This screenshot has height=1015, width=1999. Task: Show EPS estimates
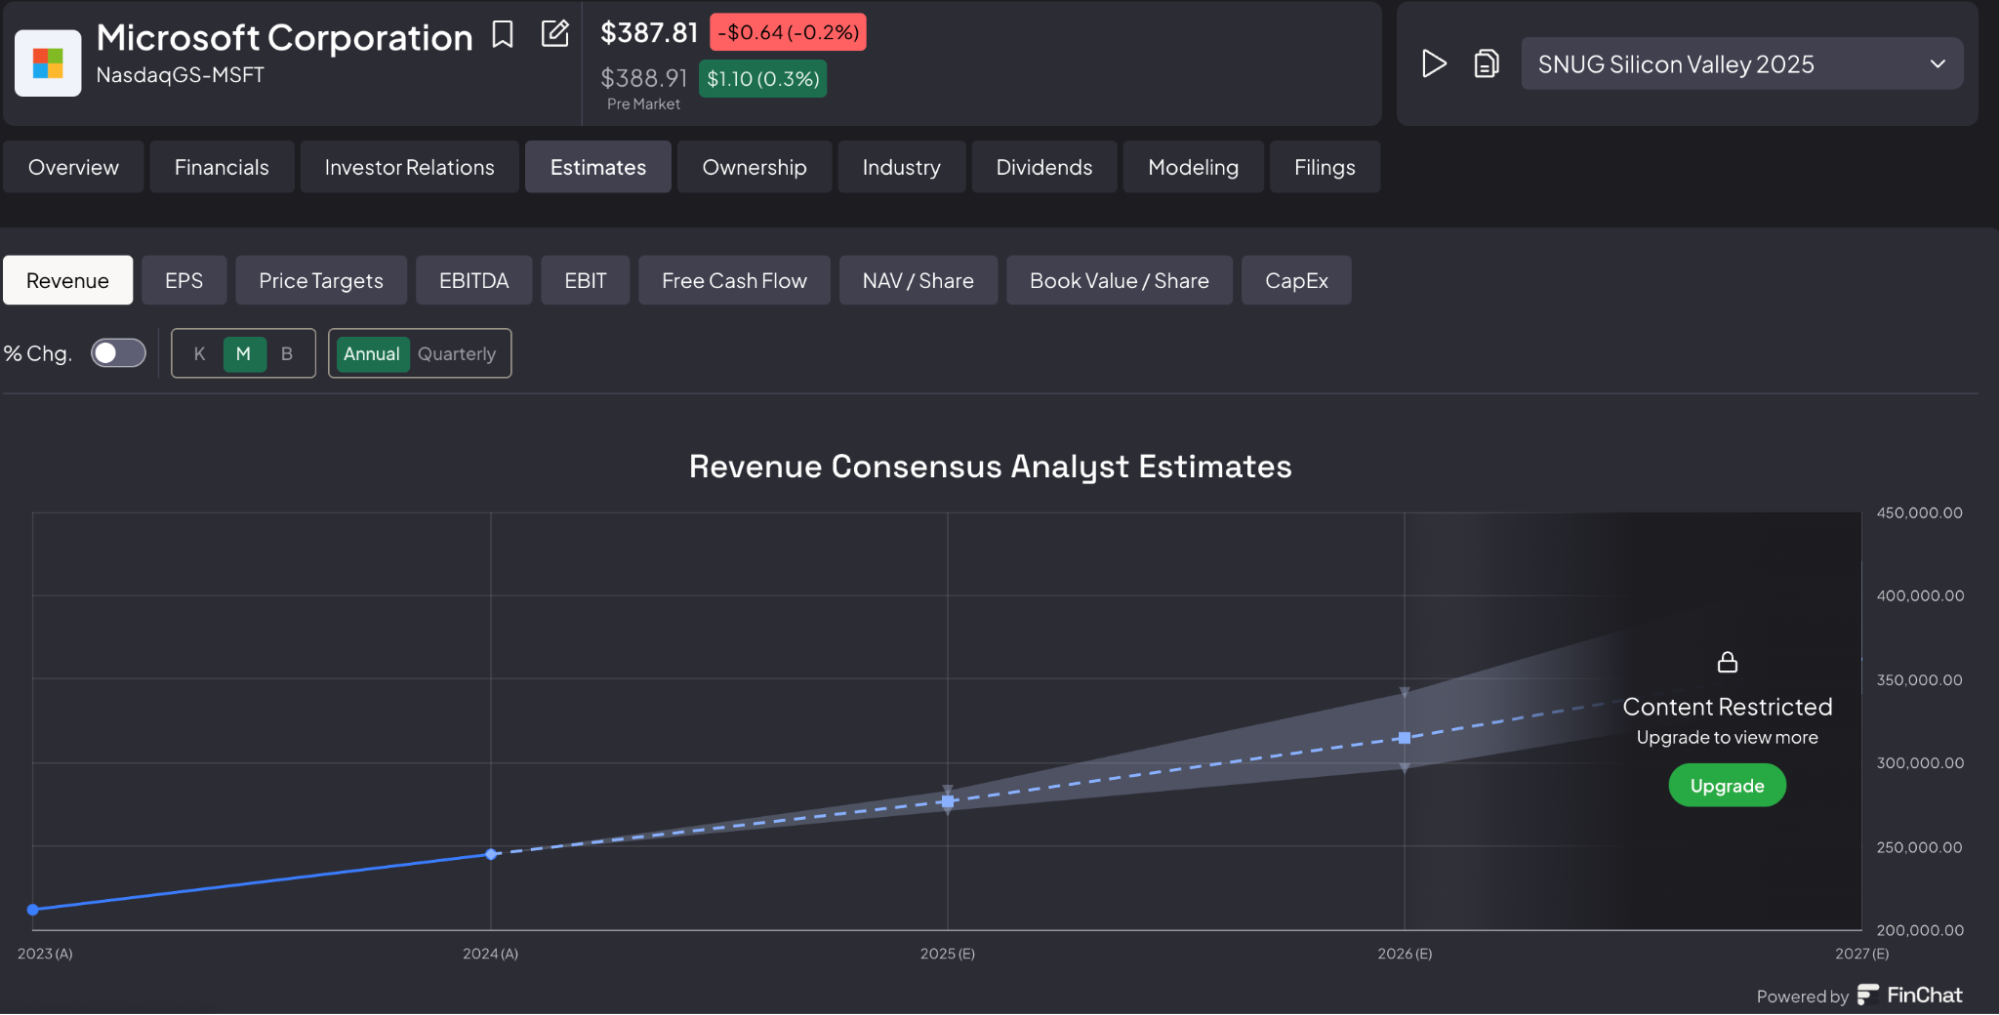[184, 280]
